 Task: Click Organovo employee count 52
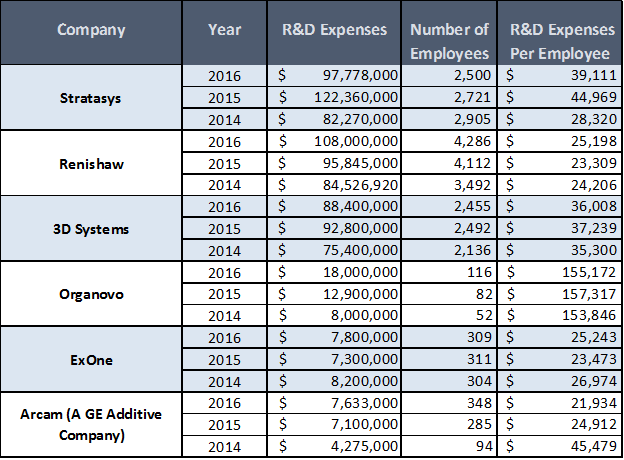(449, 315)
